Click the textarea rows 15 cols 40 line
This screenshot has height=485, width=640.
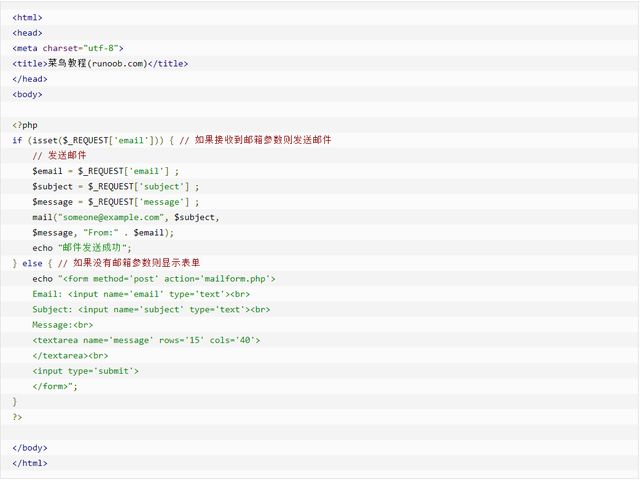tap(146, 340)
